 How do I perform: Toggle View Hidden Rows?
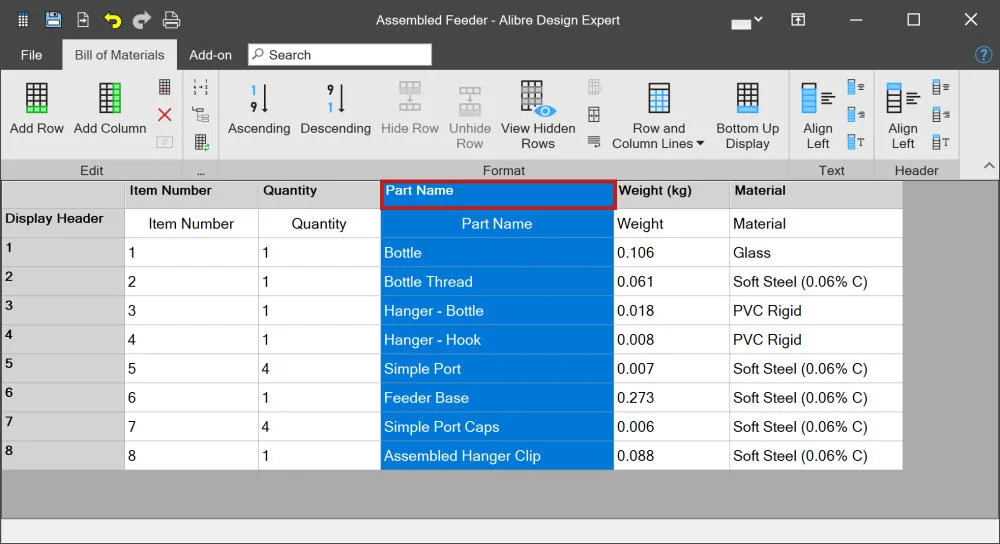[x=538, y=115]
